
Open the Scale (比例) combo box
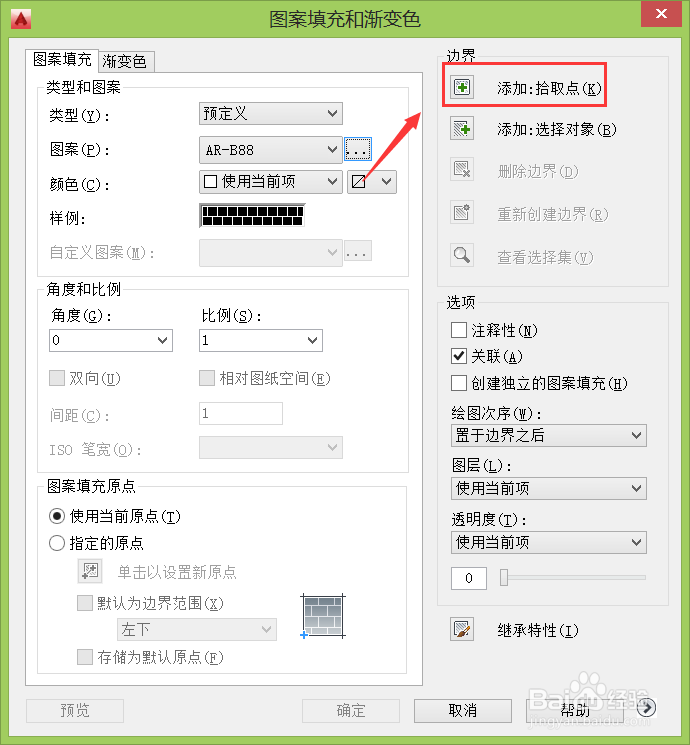click(261, 340)
